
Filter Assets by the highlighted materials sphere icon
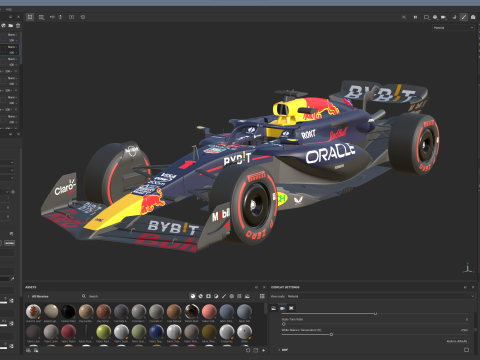click(193, 296)
